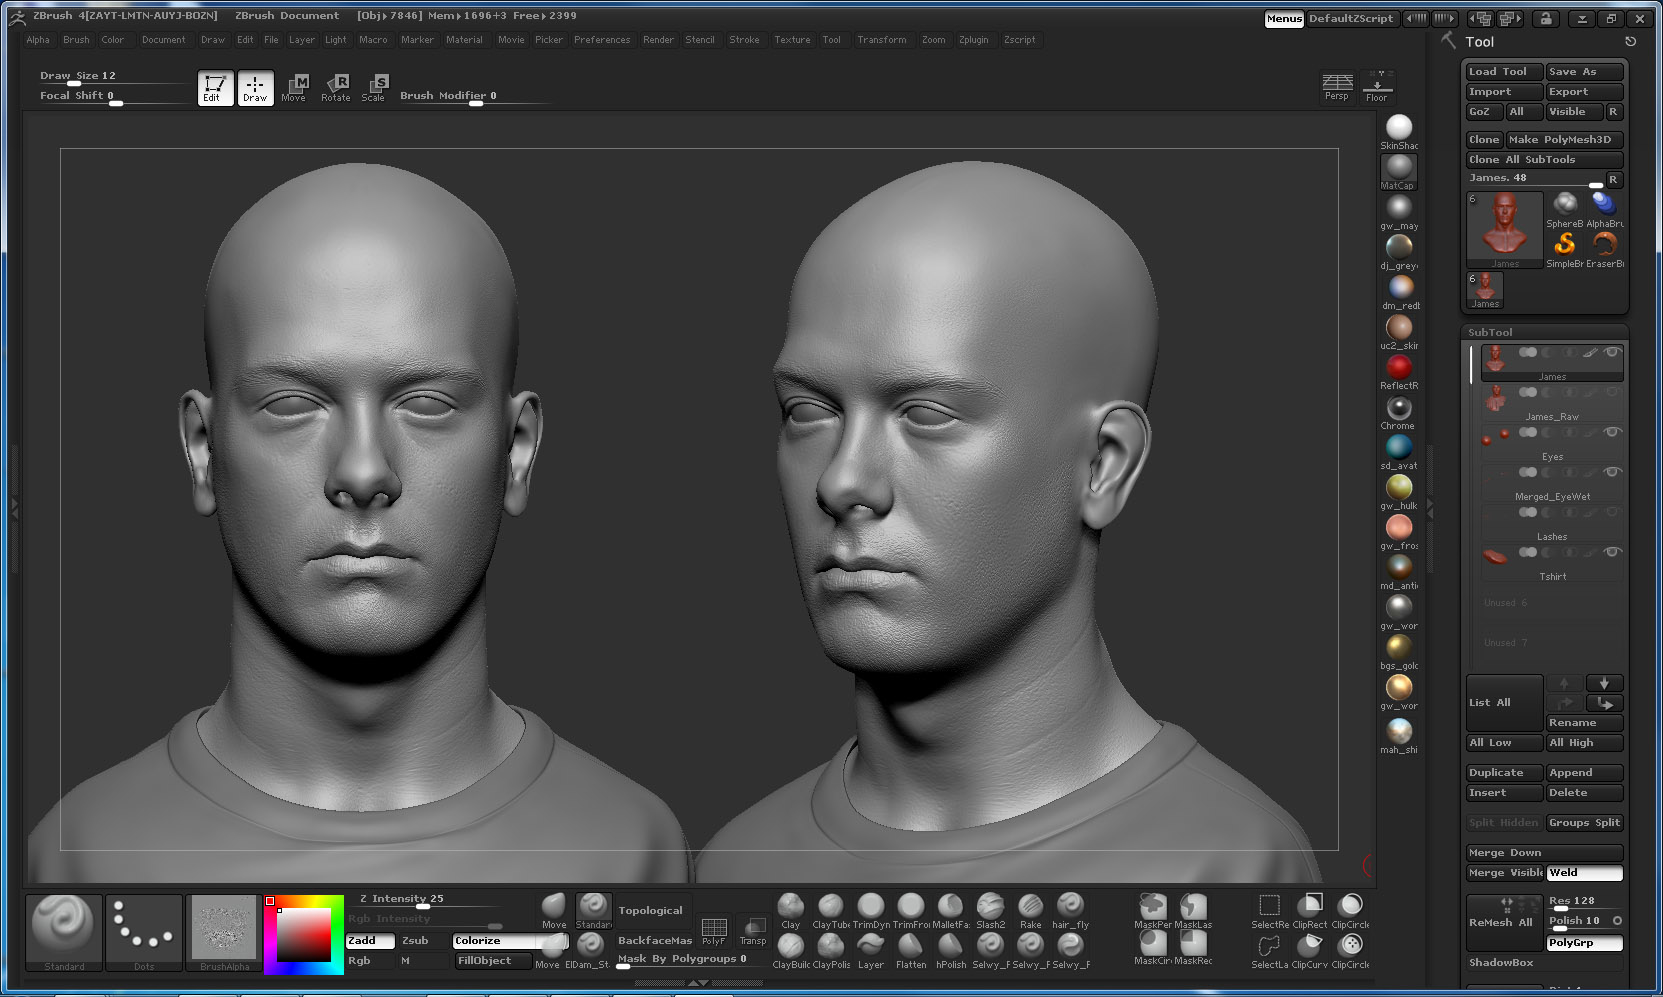The image size is (1663, 997).
Task: Select the hPolish brush
Action: 951,948
